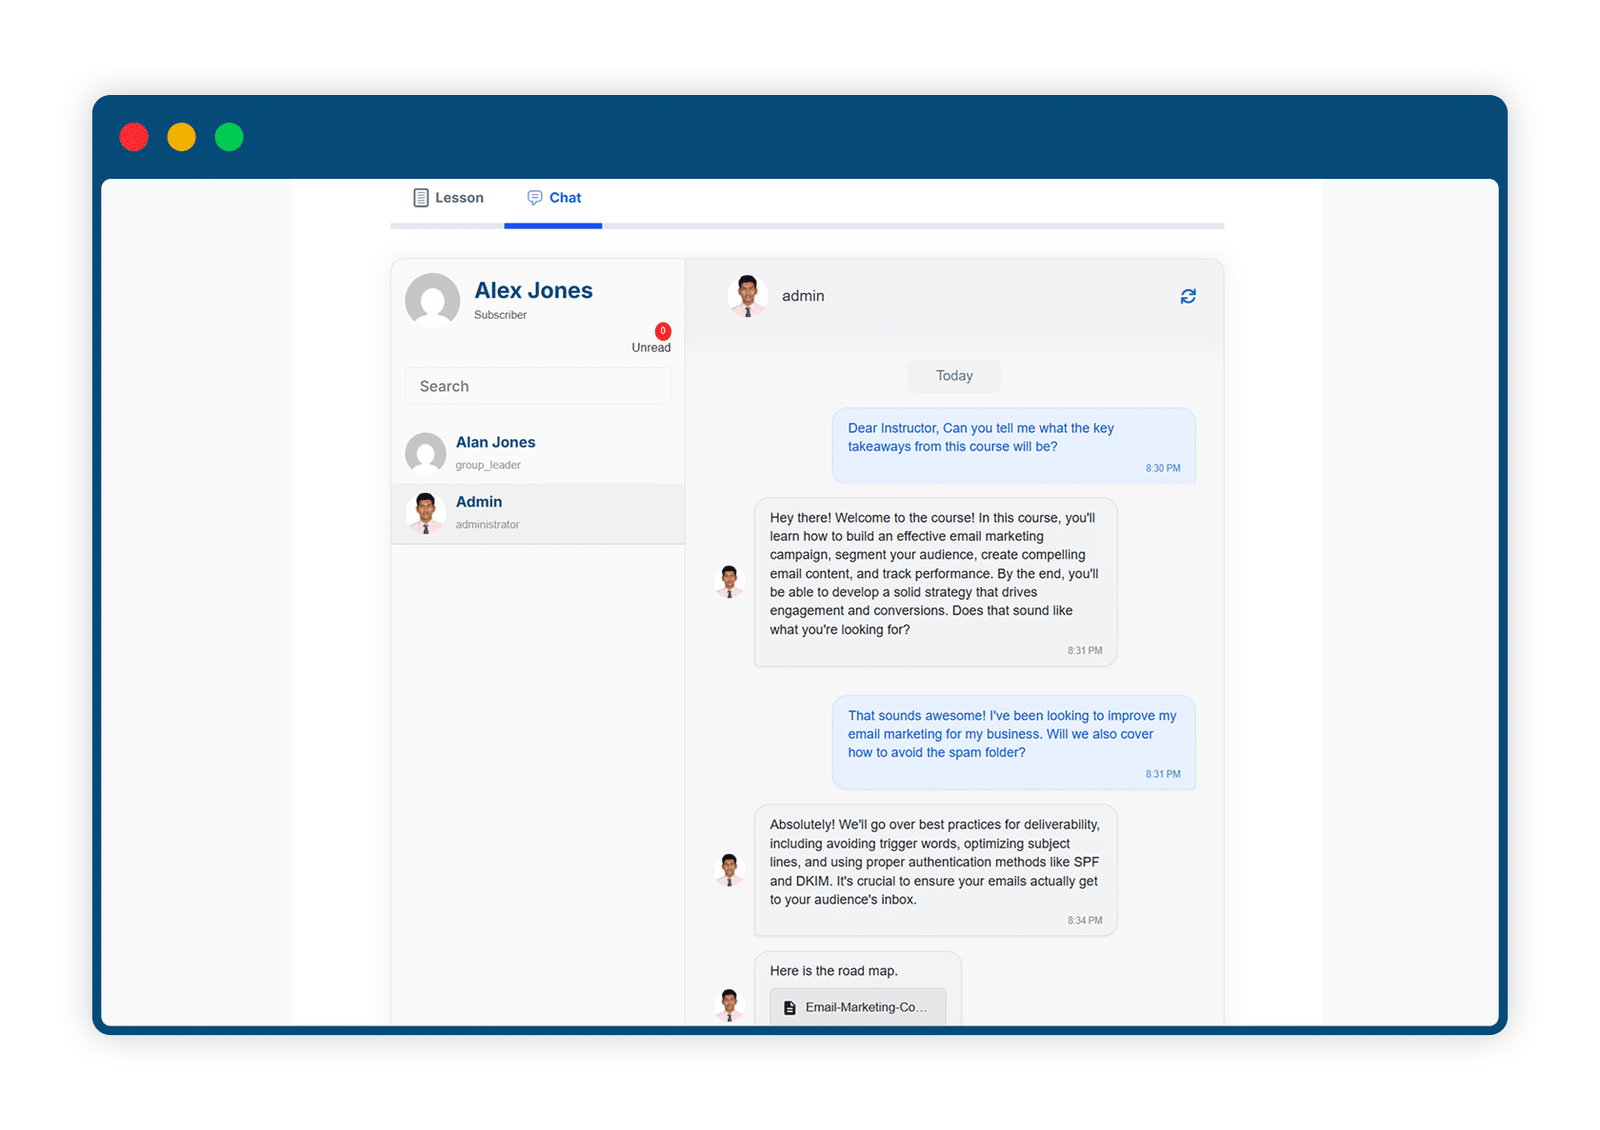Click the Unread label
1600x1130 pixels.
pos(651,348)
